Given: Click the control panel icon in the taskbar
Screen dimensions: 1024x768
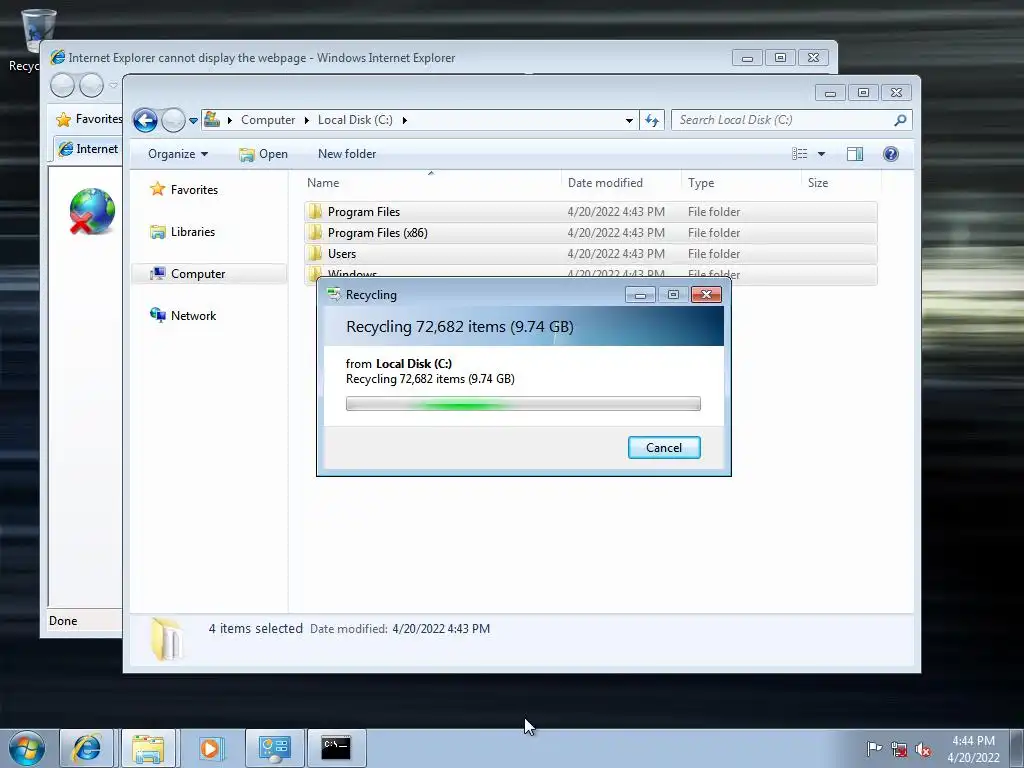Looking at the screenshot, I should click(274, 748).
